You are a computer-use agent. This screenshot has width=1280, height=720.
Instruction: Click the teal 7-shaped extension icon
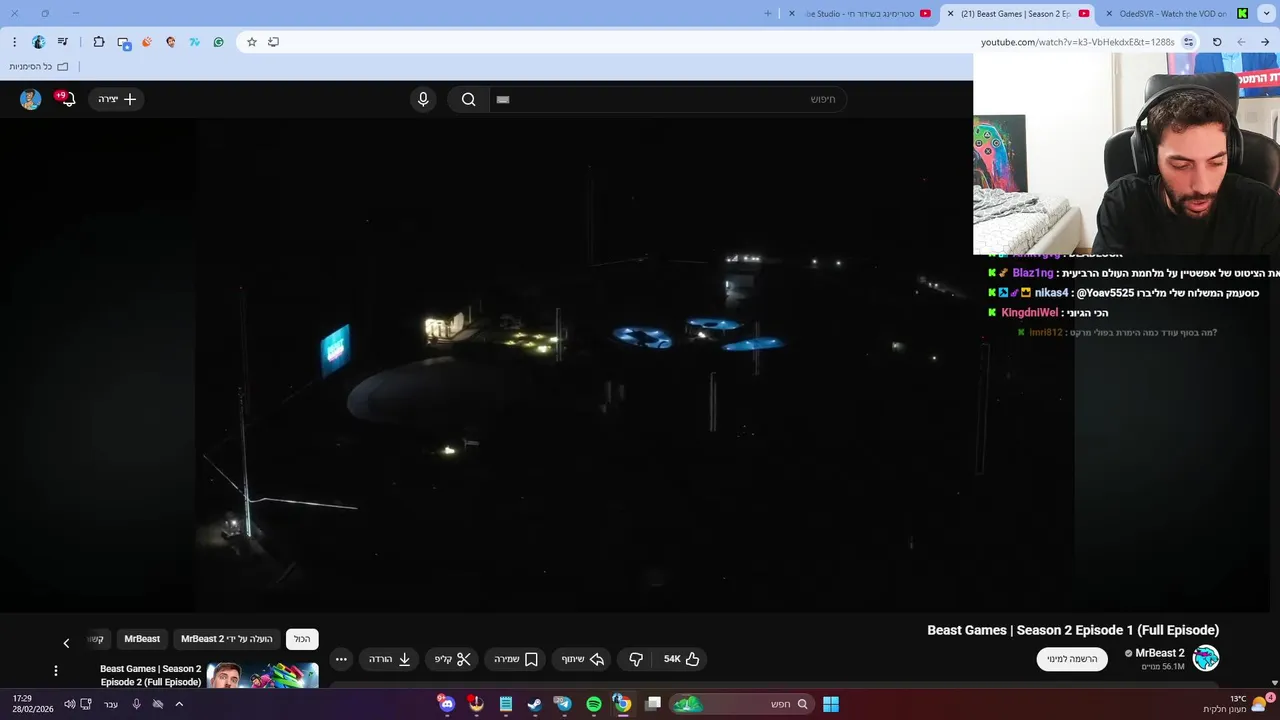click(195, 42)
